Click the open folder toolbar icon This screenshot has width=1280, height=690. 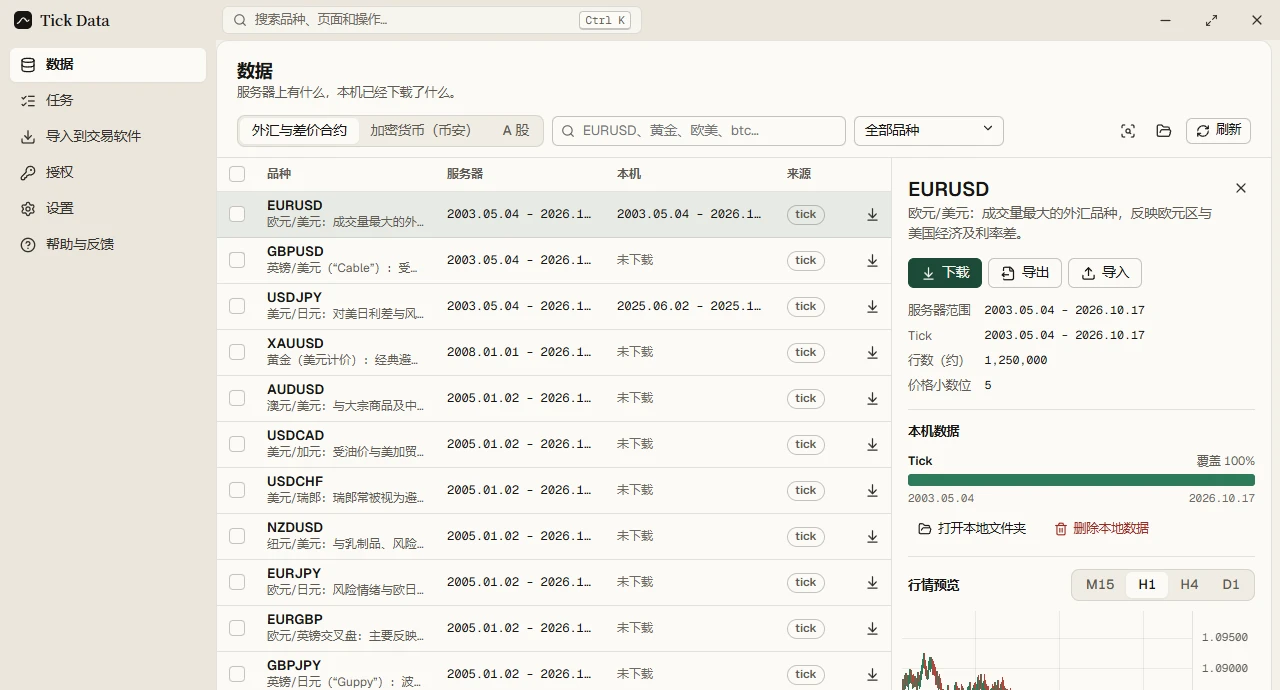click(x=1163, y=131)
